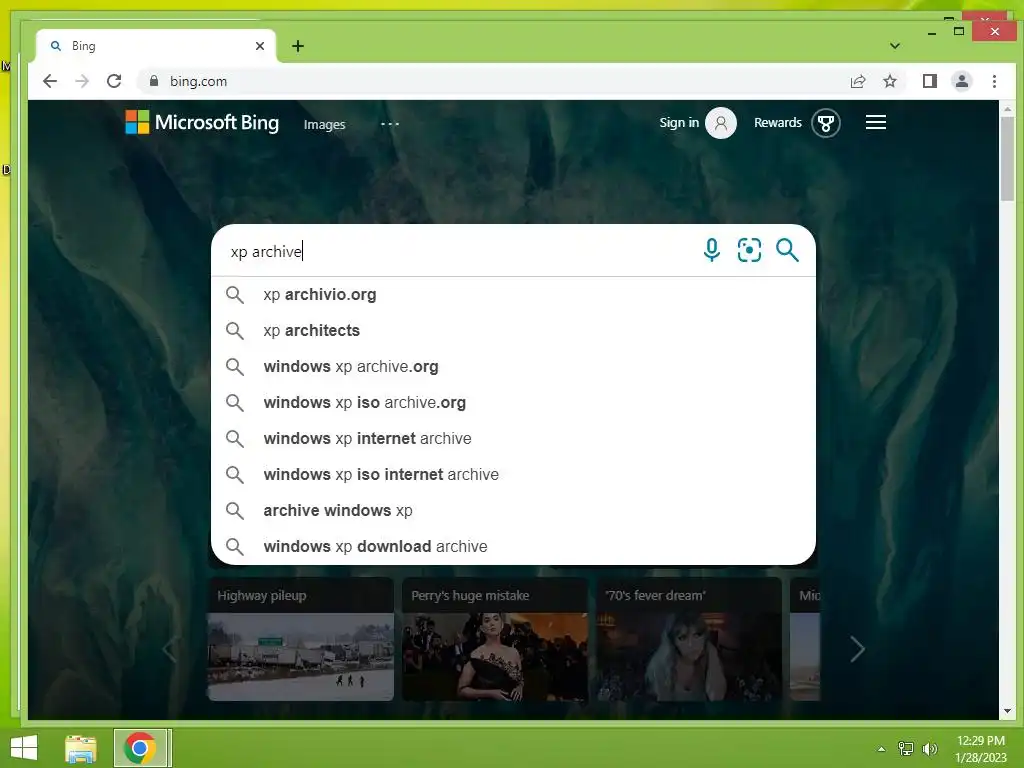Toggle Chrome side panel icon
Viewport: 1024px width, 768px height.
pyautogui.click(x=930, y=81)
